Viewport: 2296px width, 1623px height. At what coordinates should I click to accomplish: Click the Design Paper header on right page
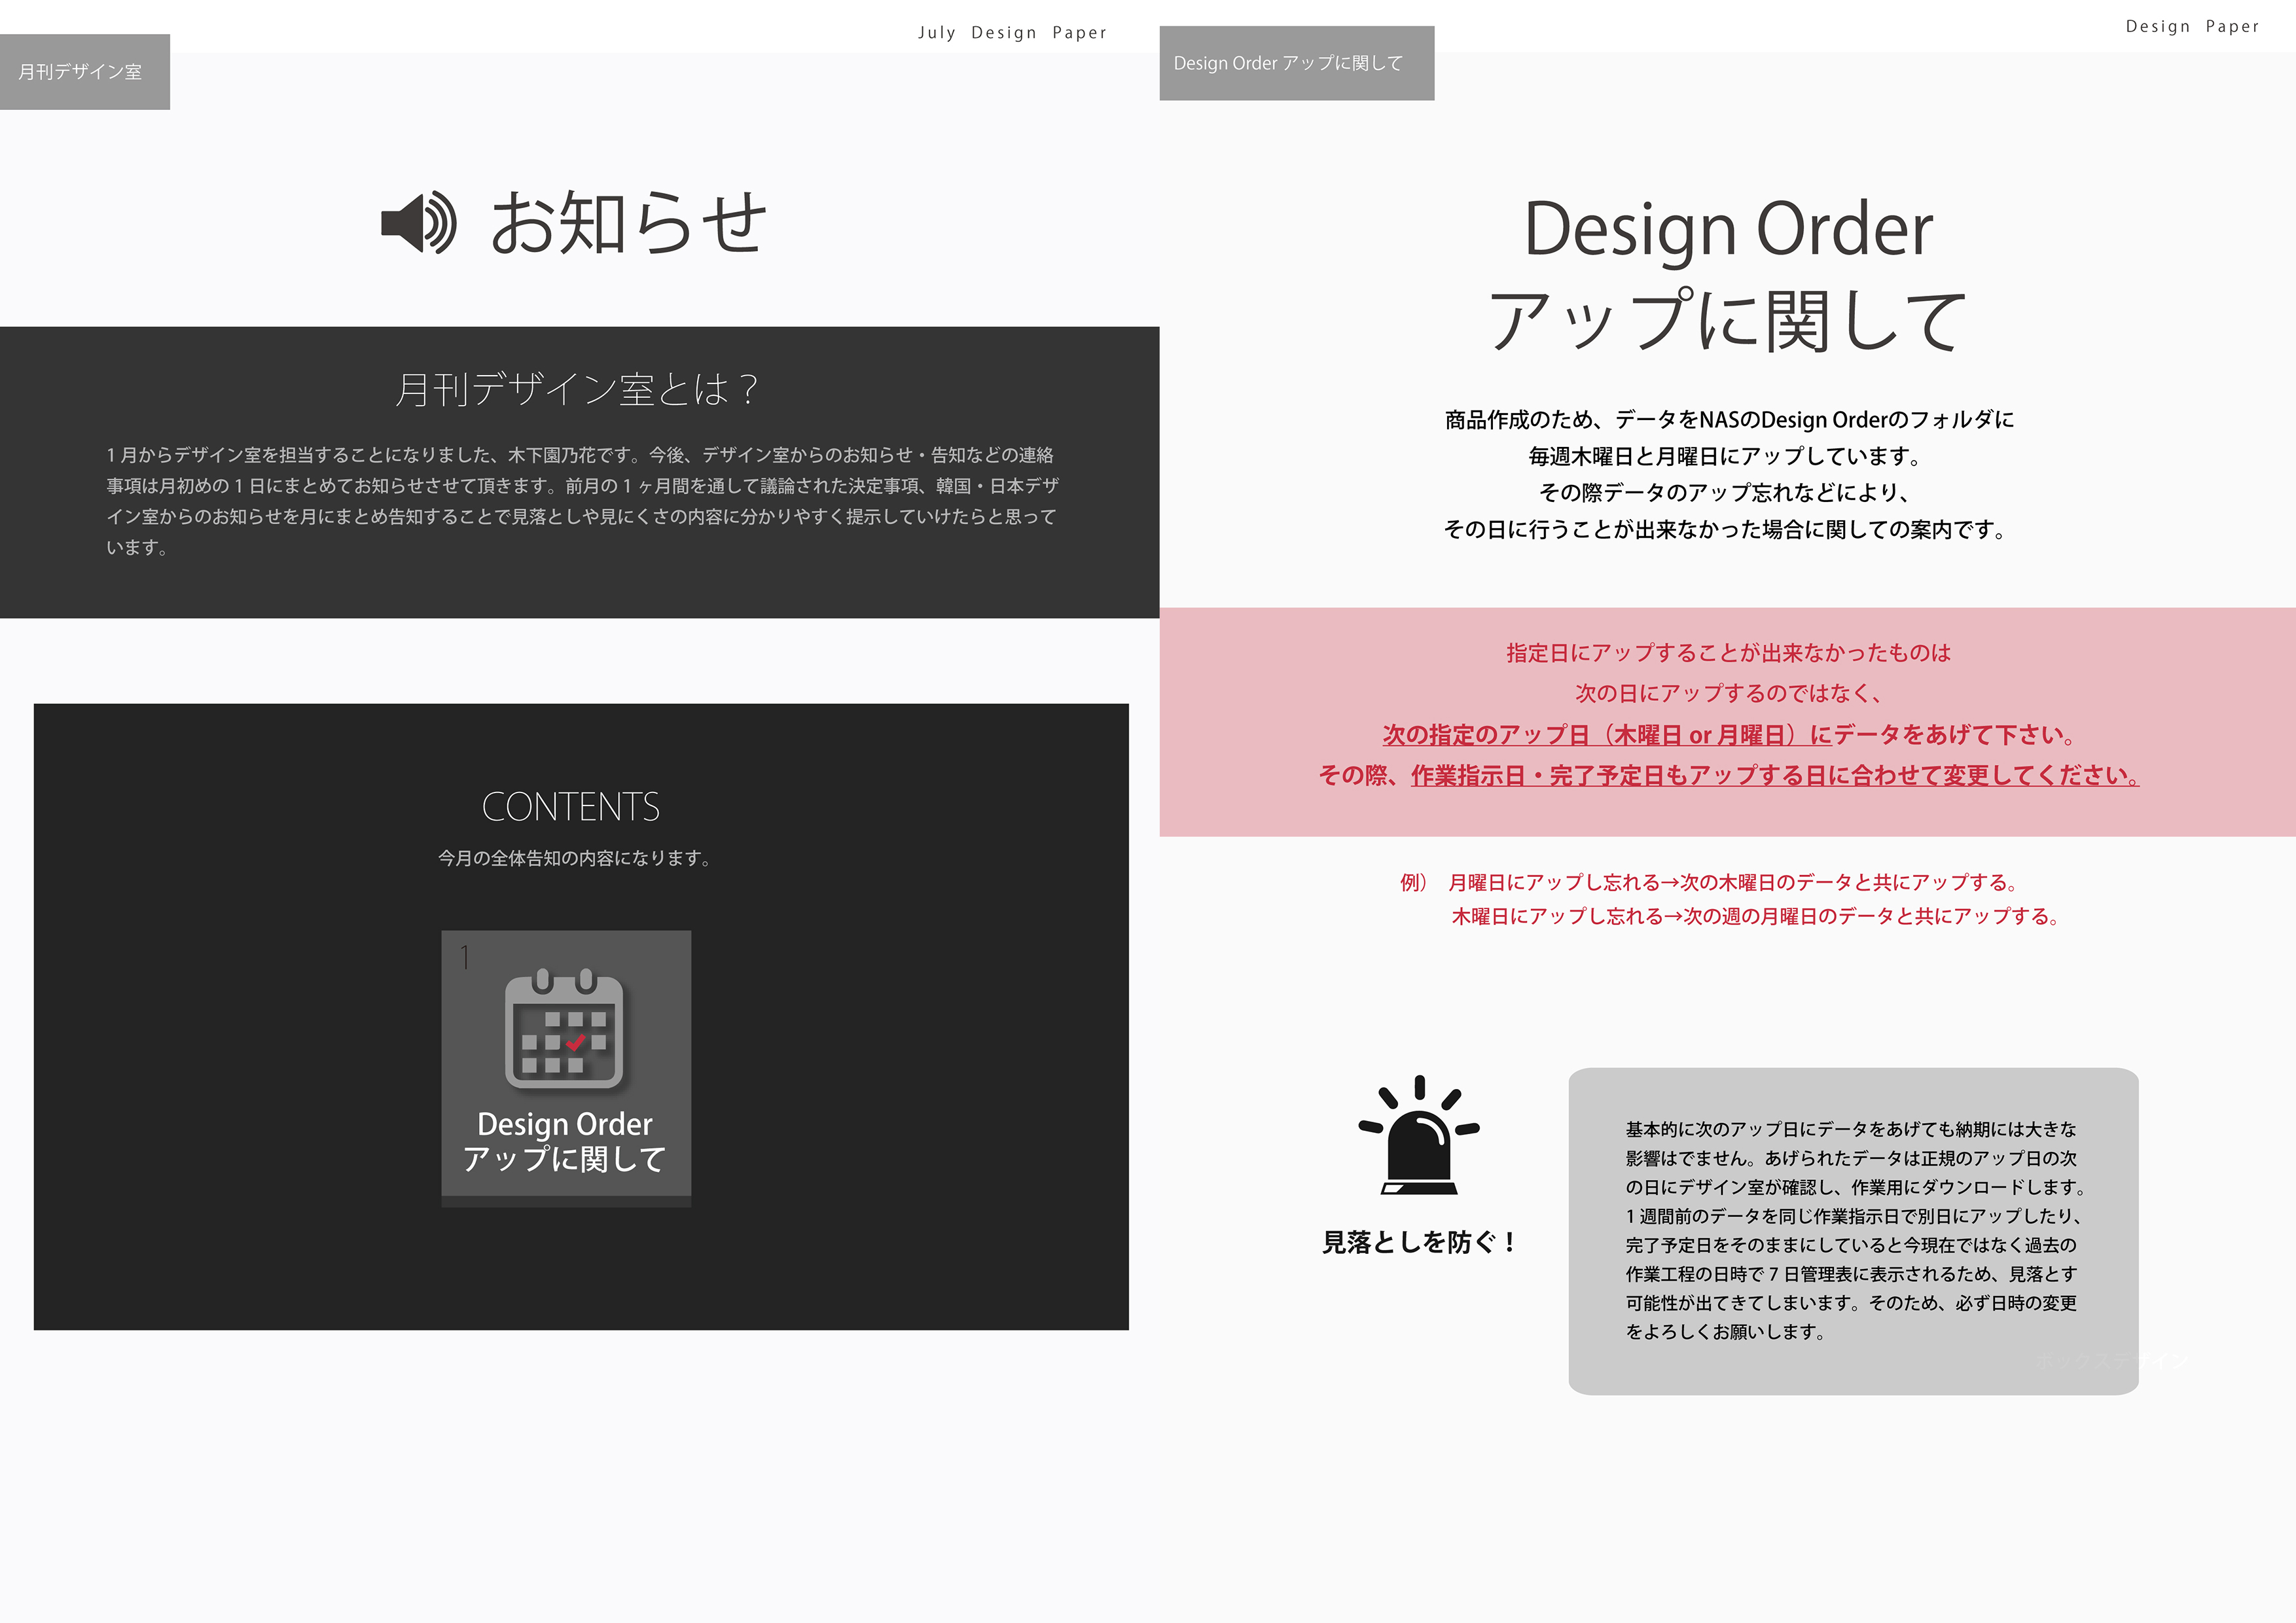tap(2192, 26)
